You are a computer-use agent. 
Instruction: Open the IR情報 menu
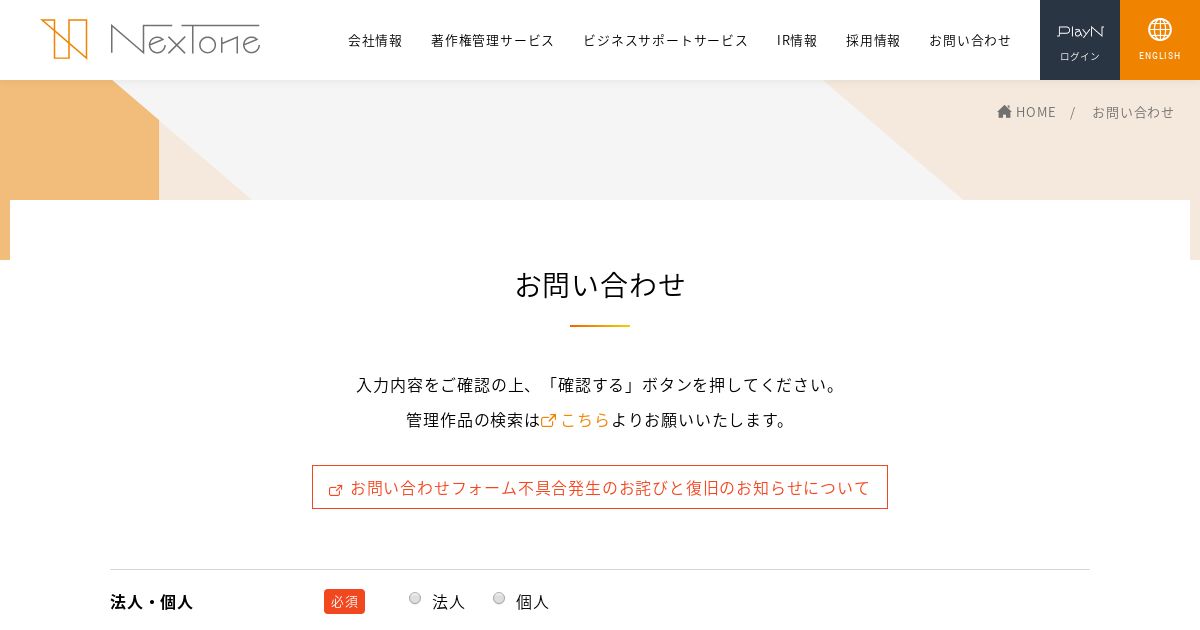click(797, 40)
